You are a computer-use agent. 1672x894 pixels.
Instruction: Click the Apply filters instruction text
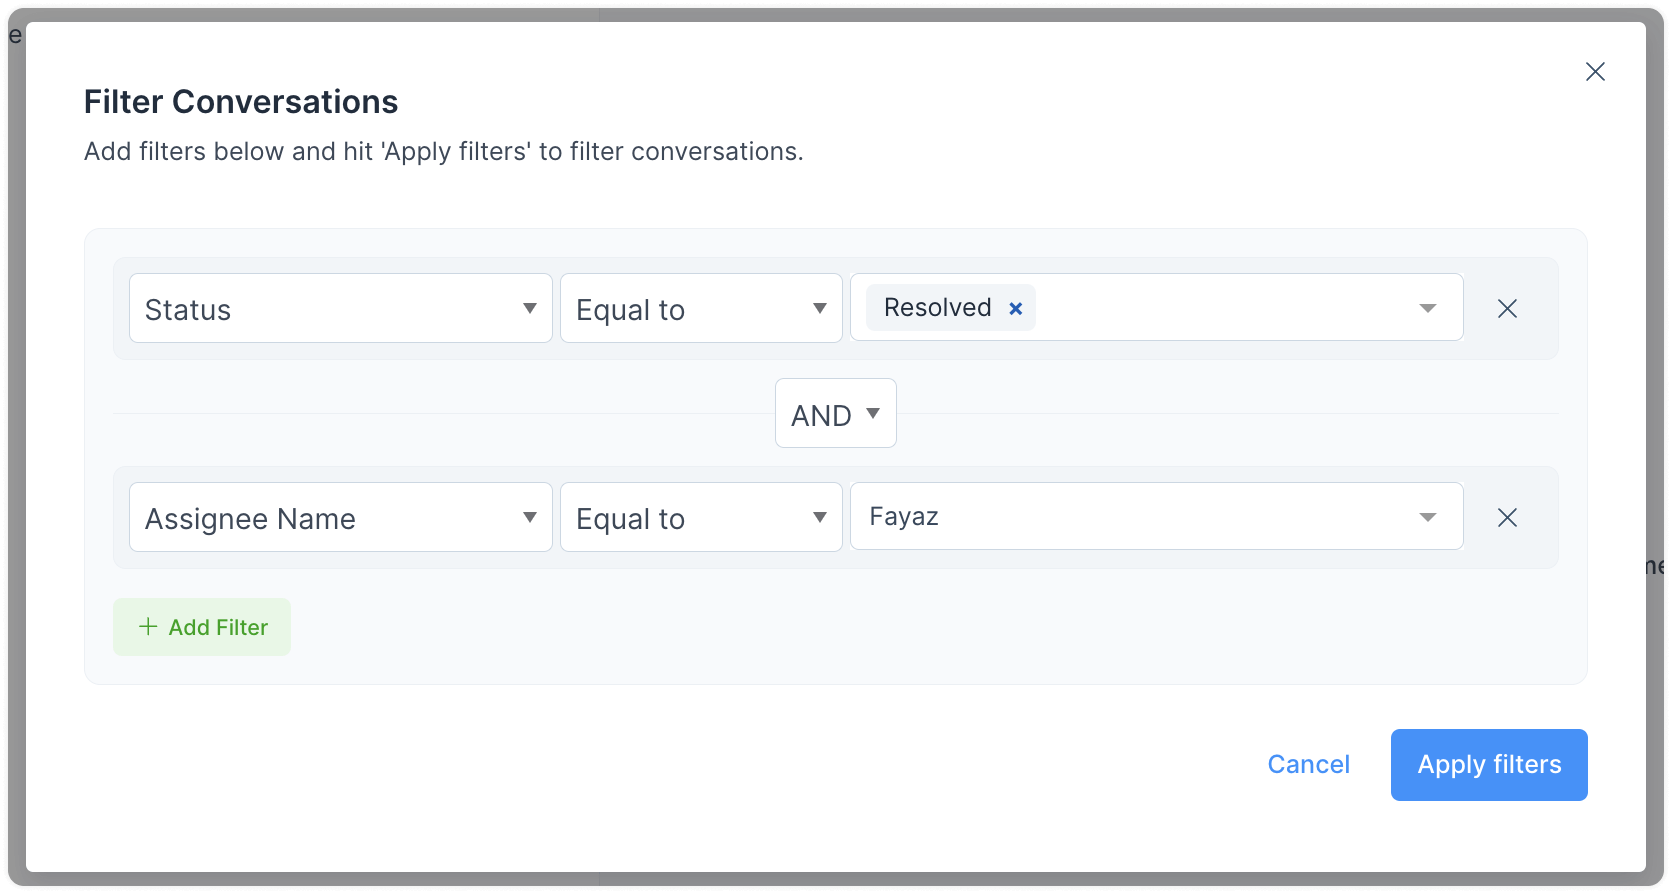tap(444, 152)
